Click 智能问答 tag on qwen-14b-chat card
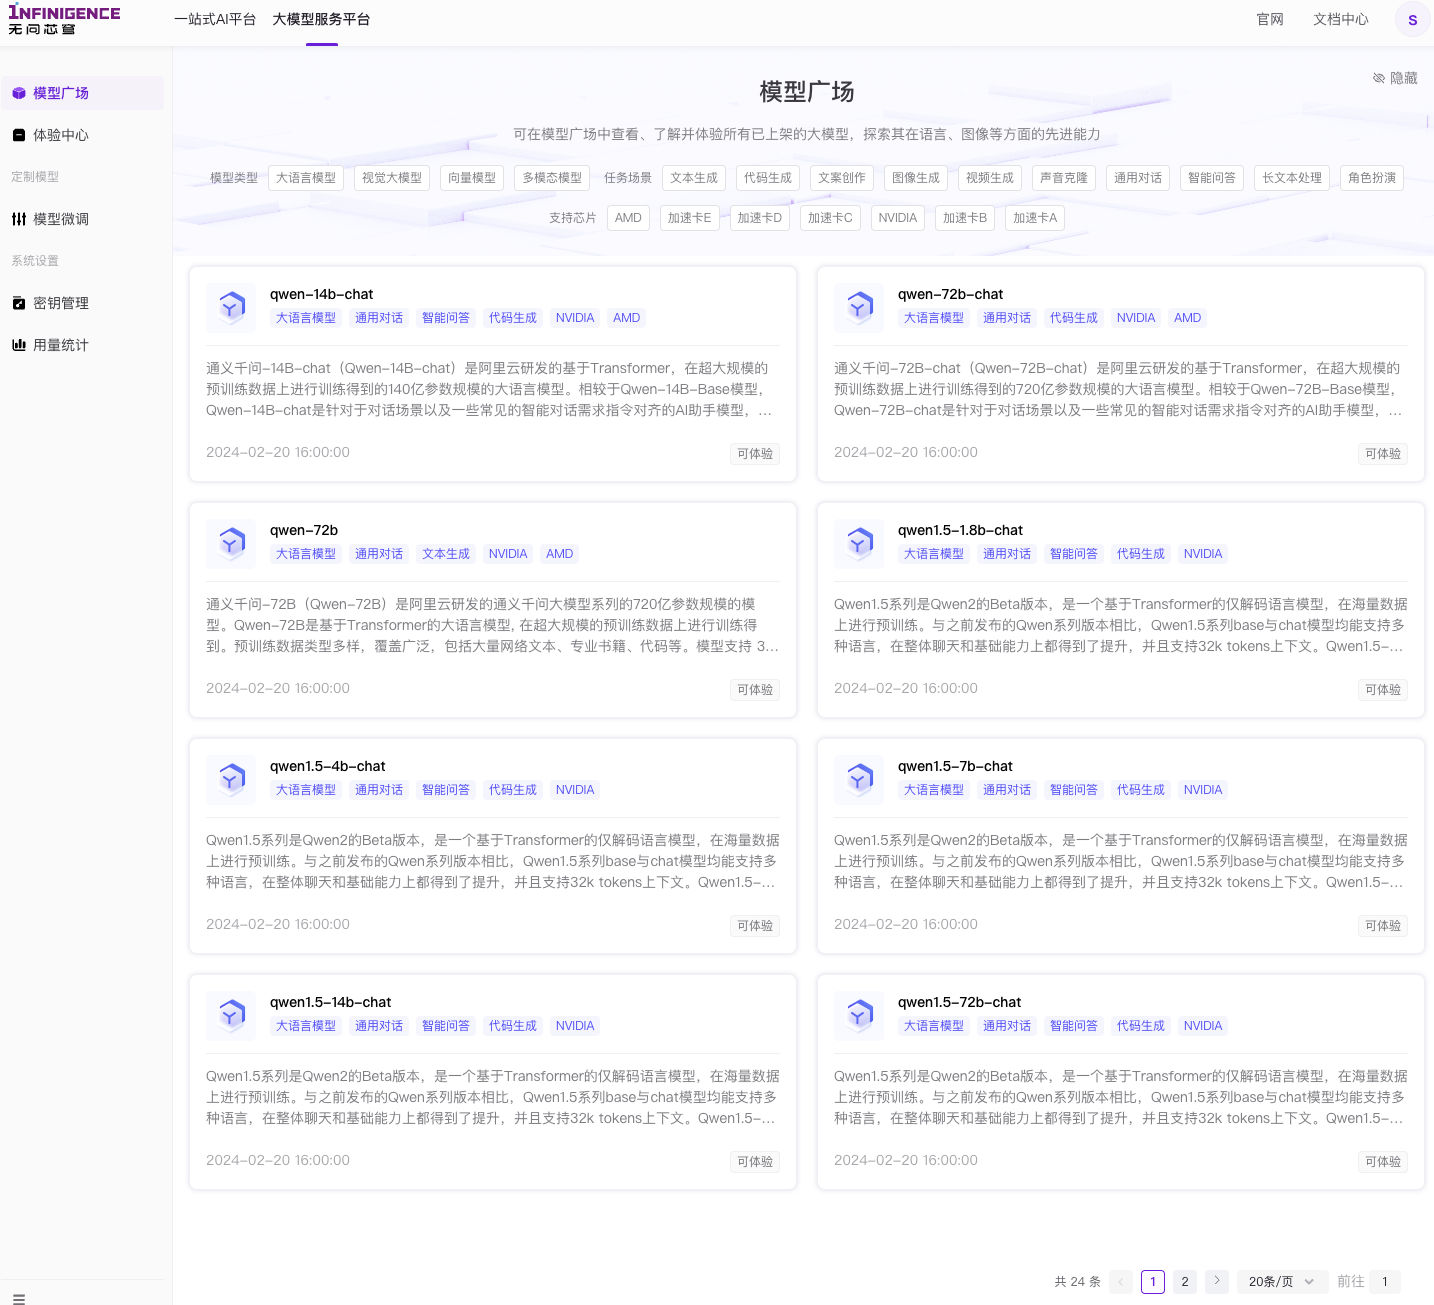The width and height of the screenshot is (1434, 1305). (446, 318)
